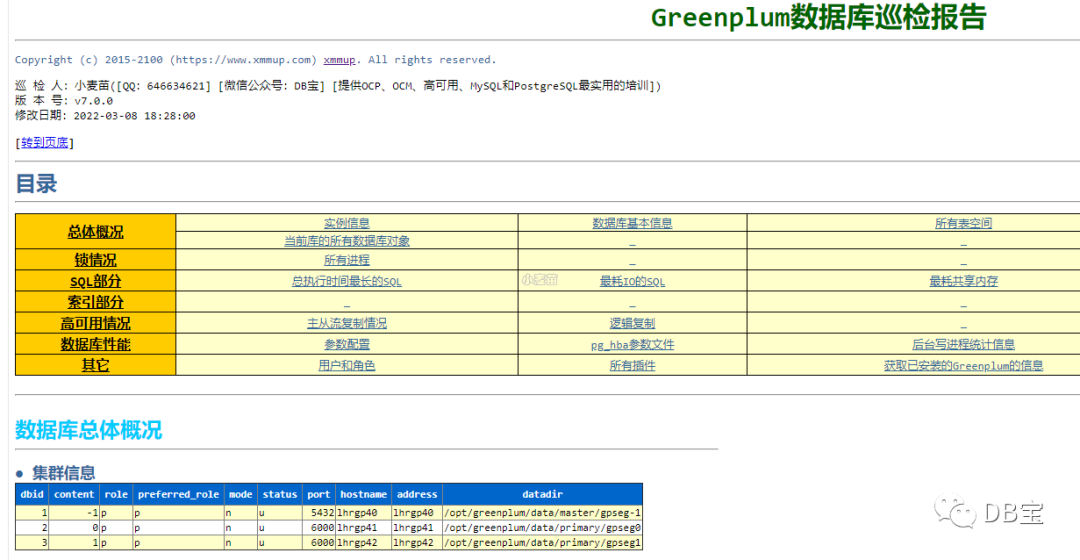
Task: Open the 参数配置 link
Action: (346, 344)
